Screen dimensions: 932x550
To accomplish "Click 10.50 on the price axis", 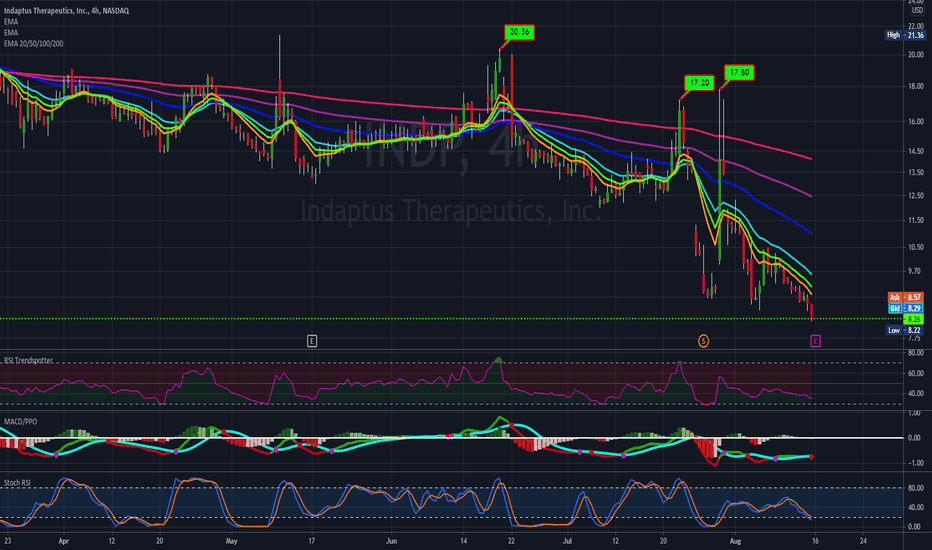I will (x=915, y=247).
